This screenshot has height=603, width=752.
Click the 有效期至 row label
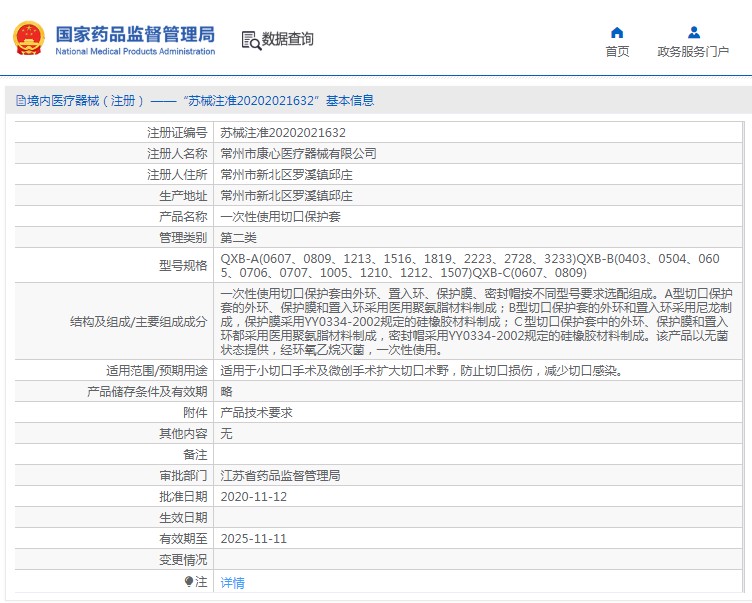click(183, 539)
